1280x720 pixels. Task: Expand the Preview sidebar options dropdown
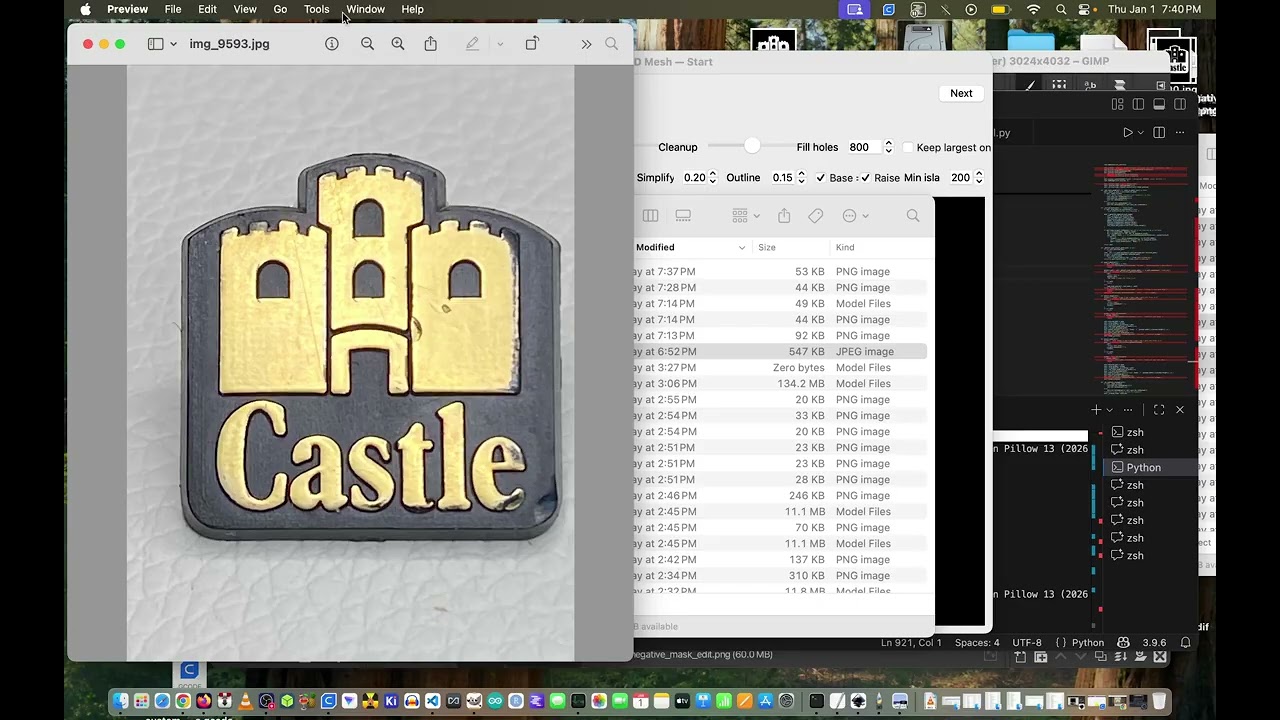[173, 44]
